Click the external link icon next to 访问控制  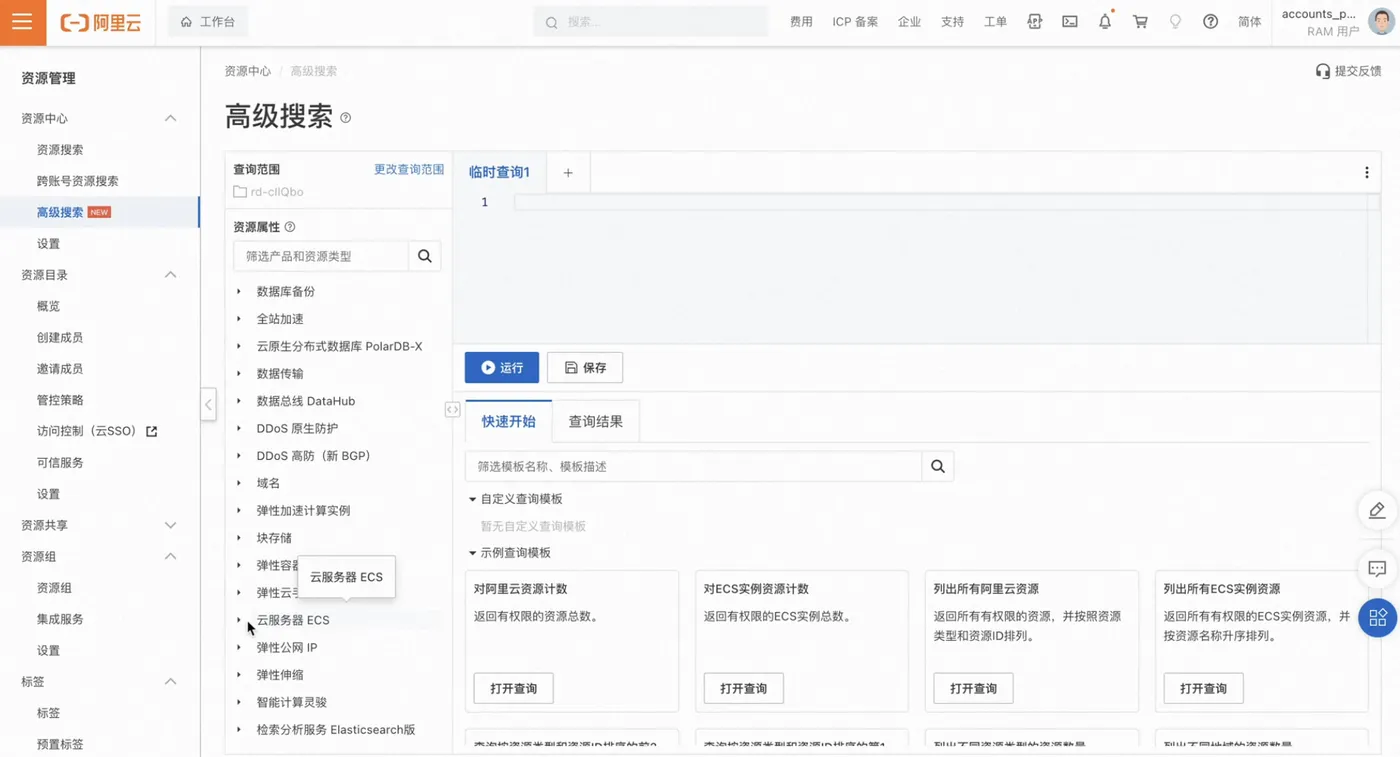pyautogui.click(x=152, y=431)
